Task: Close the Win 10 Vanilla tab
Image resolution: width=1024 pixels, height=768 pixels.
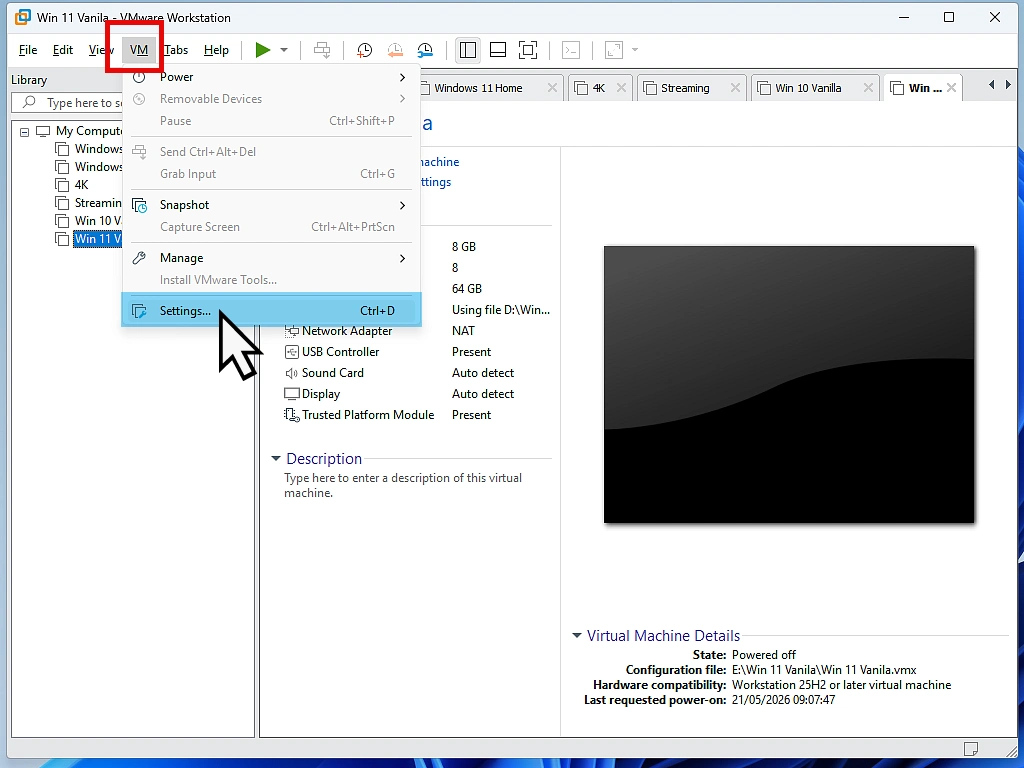Action: 868,88
